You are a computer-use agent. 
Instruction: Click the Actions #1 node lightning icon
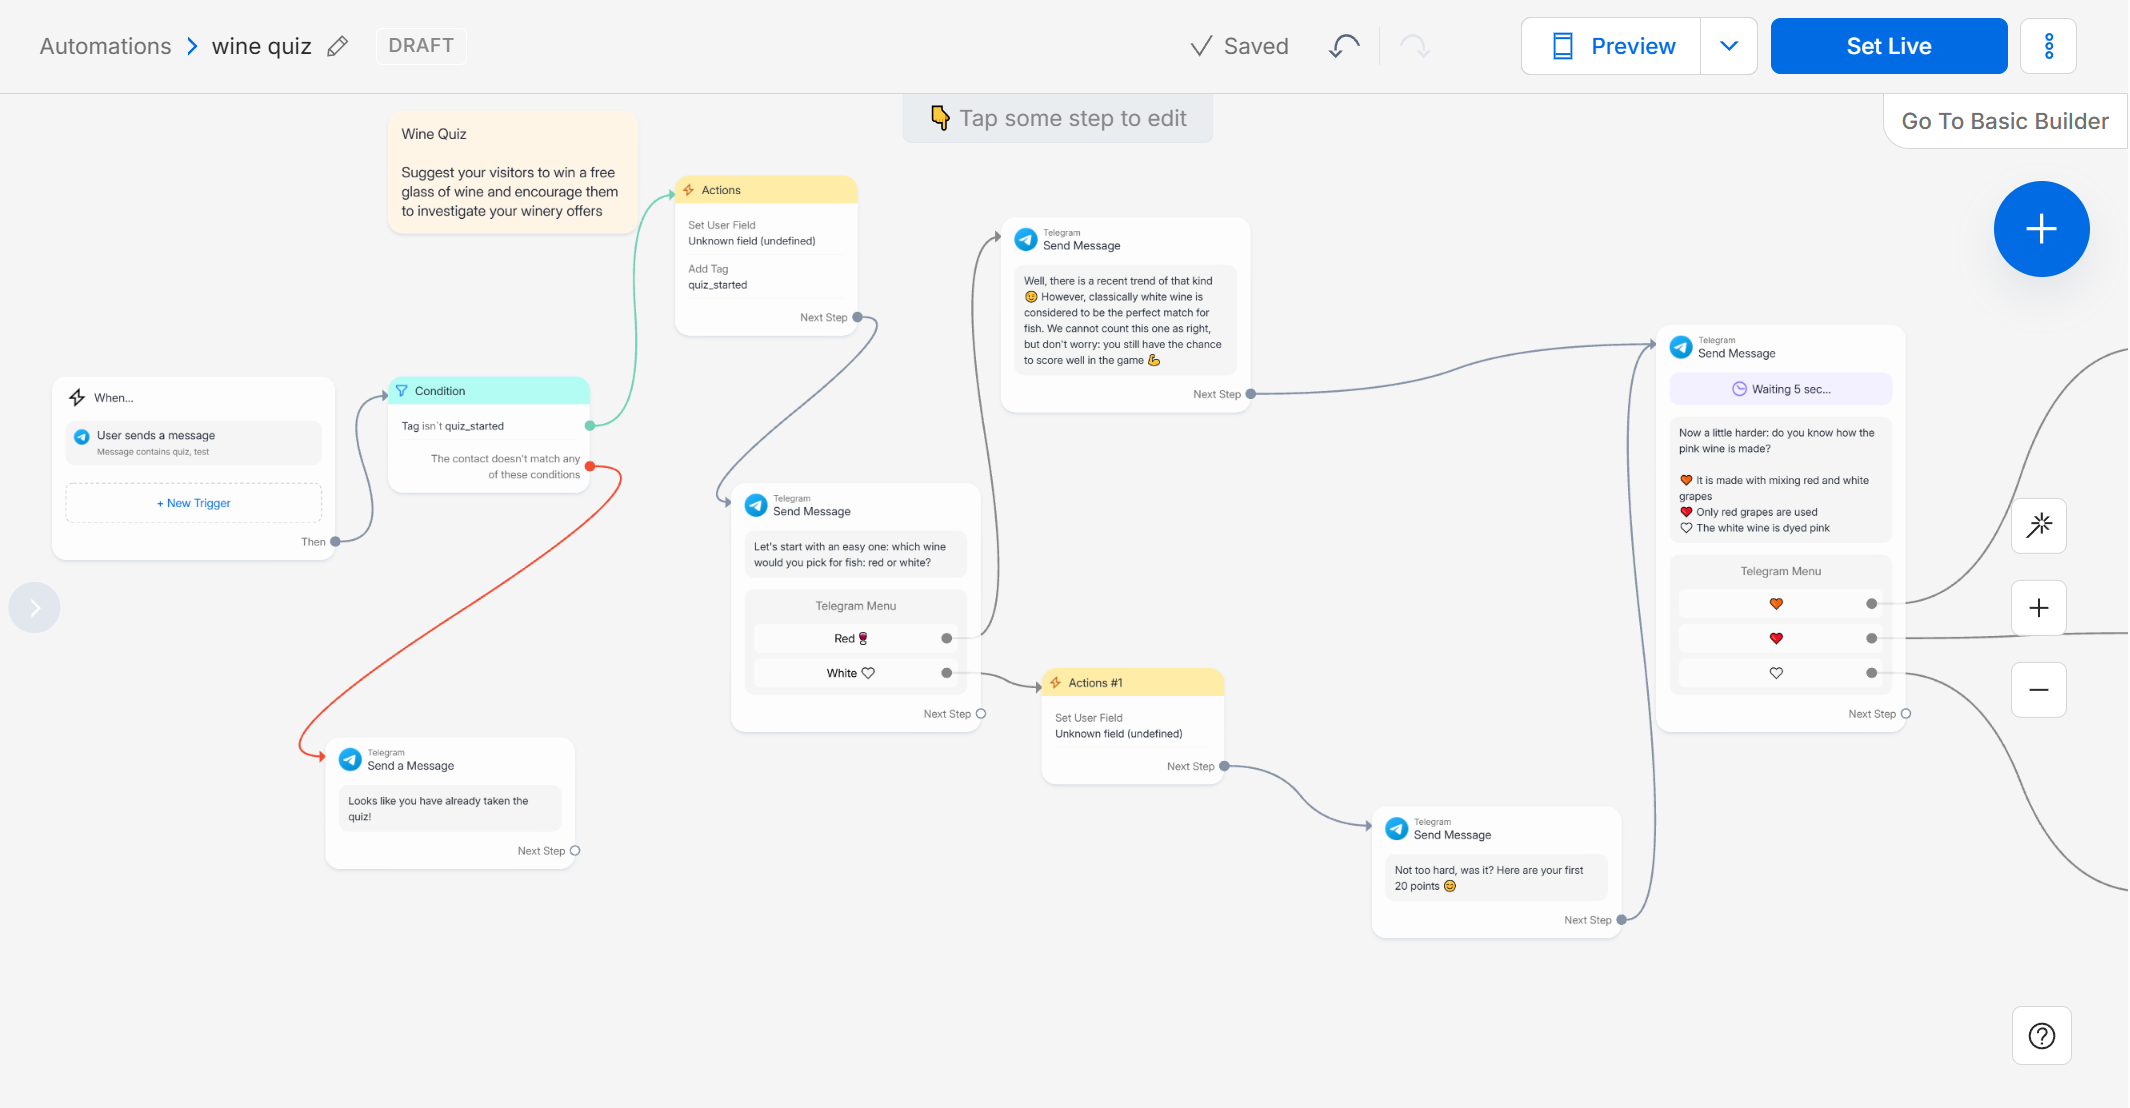(x=1055, y=683)
